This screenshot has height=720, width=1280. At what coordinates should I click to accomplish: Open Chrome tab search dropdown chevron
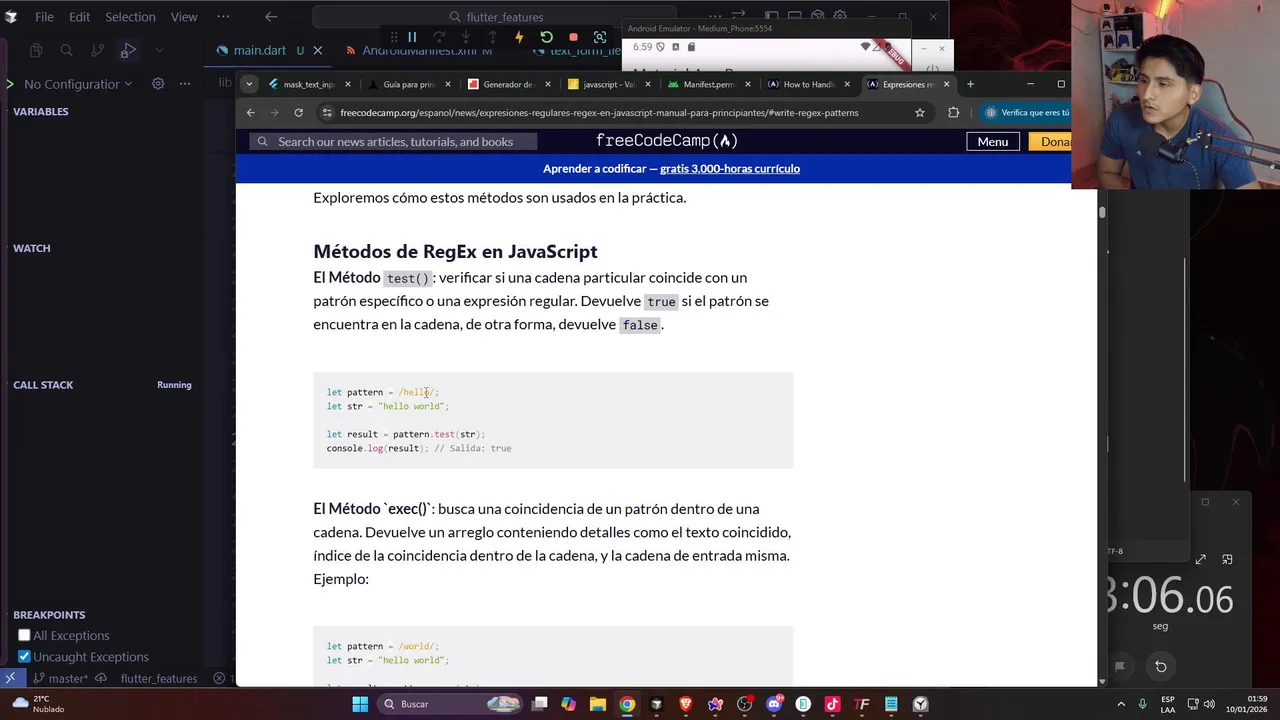[249, 84]
